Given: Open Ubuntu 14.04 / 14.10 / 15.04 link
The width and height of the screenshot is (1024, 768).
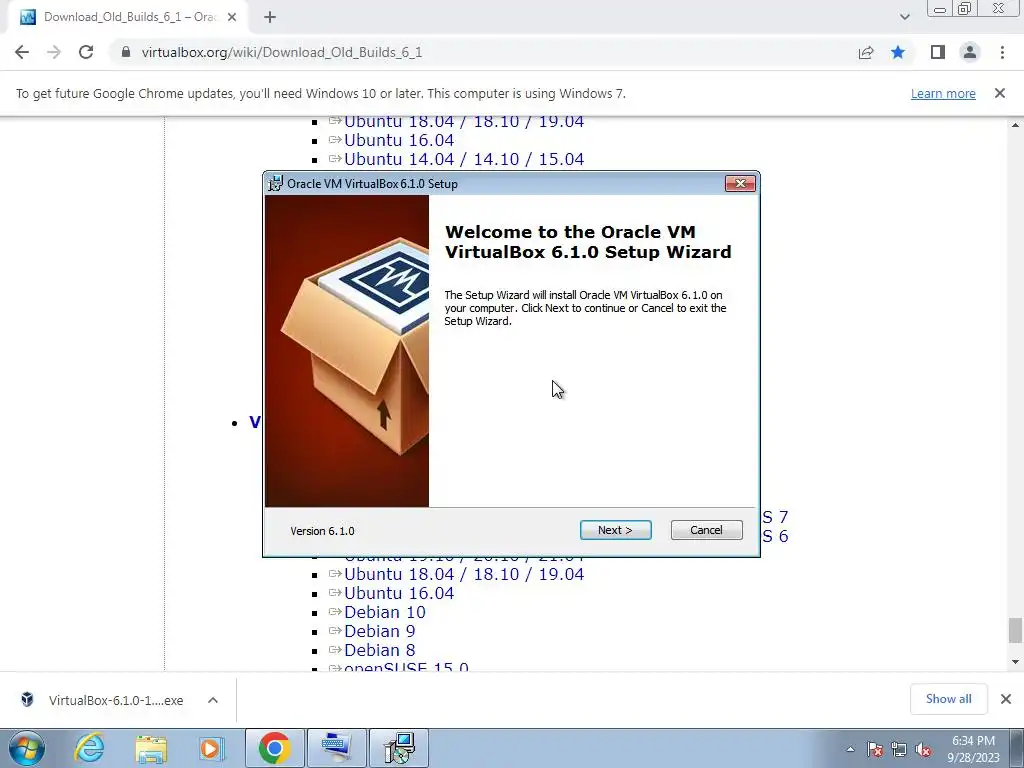Looking at the screenshot, I should tap(464, 159).
